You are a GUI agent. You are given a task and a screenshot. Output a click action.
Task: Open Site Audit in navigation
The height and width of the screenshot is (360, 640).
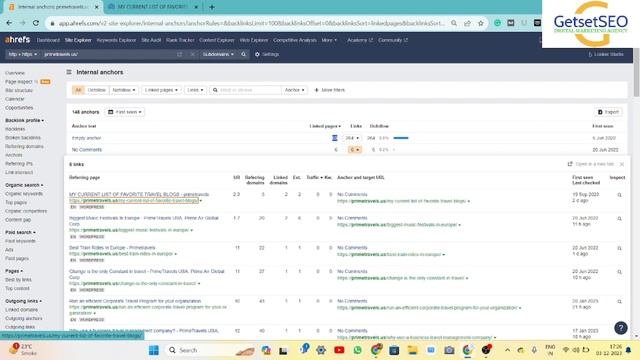click(x=151, y=40)
